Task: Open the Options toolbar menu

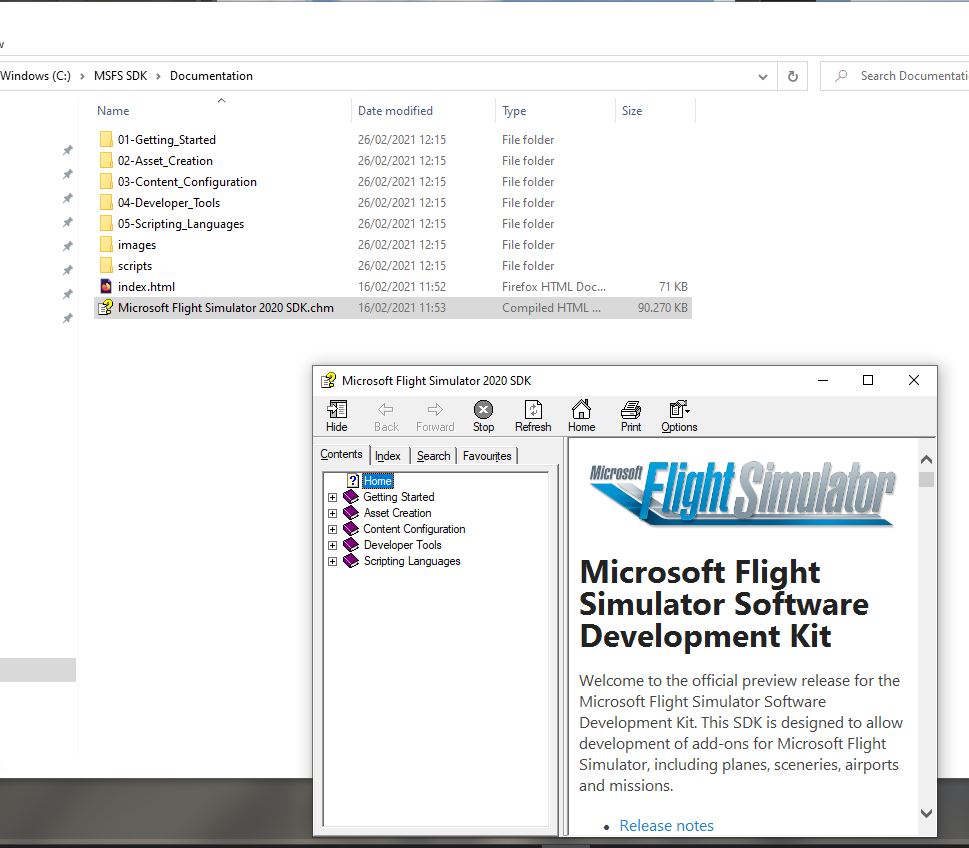Action: [679, 416]
